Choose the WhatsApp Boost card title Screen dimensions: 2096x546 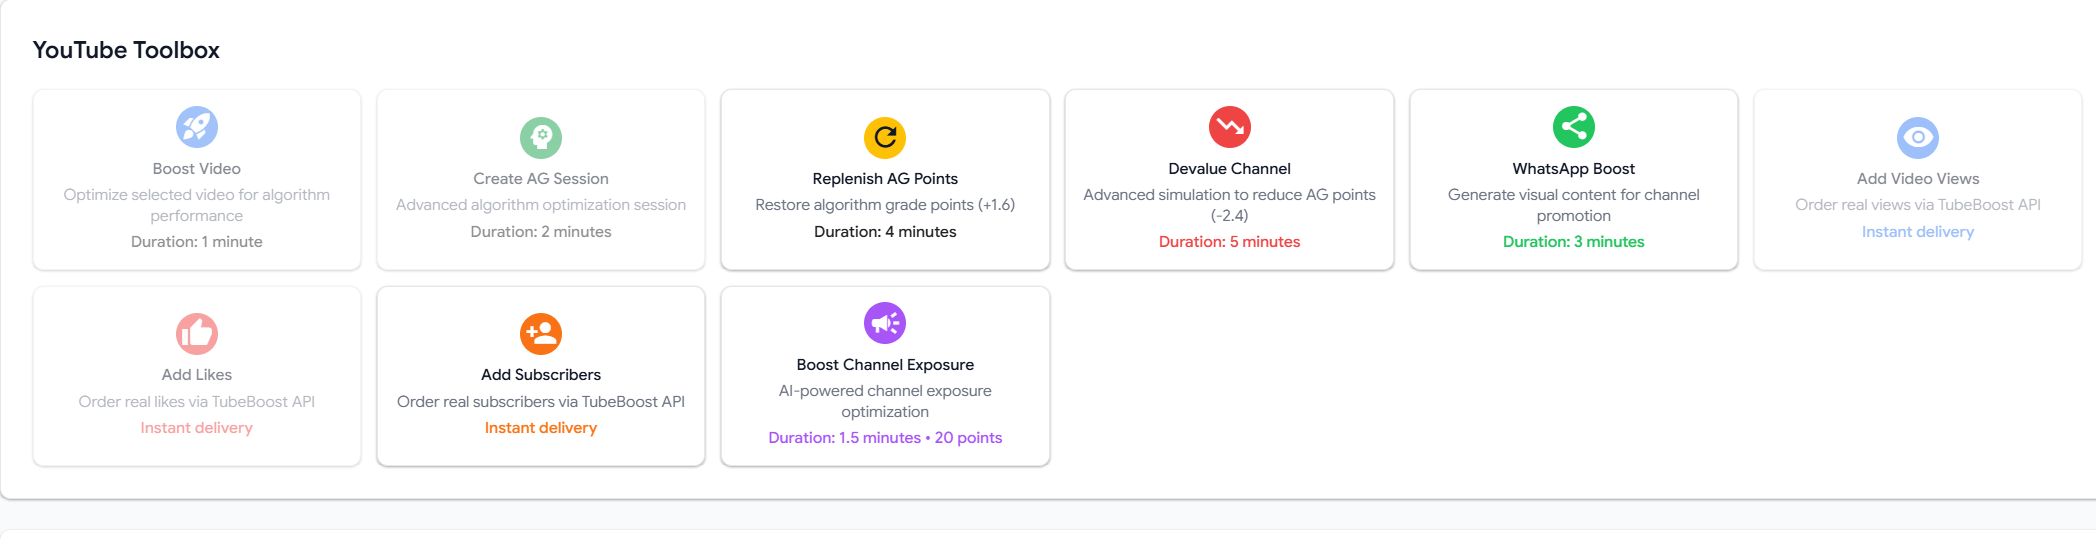[1573, 169]
